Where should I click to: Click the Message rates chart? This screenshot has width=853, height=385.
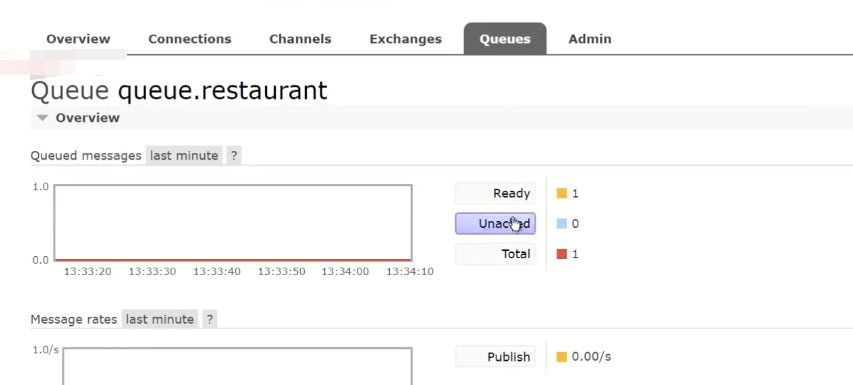pyautogui.click(x=237, y=366)
